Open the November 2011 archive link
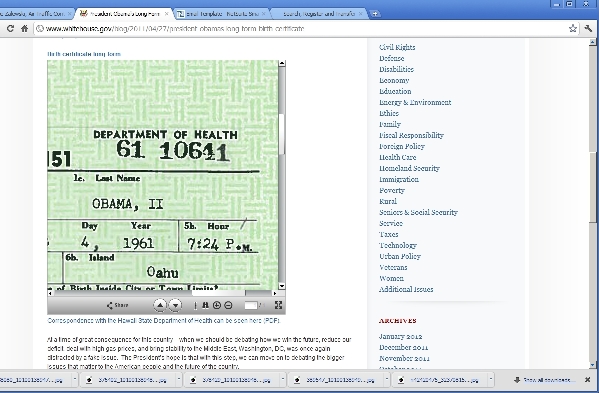The width and height of the screenshot is (599, 393). (404, 359)
